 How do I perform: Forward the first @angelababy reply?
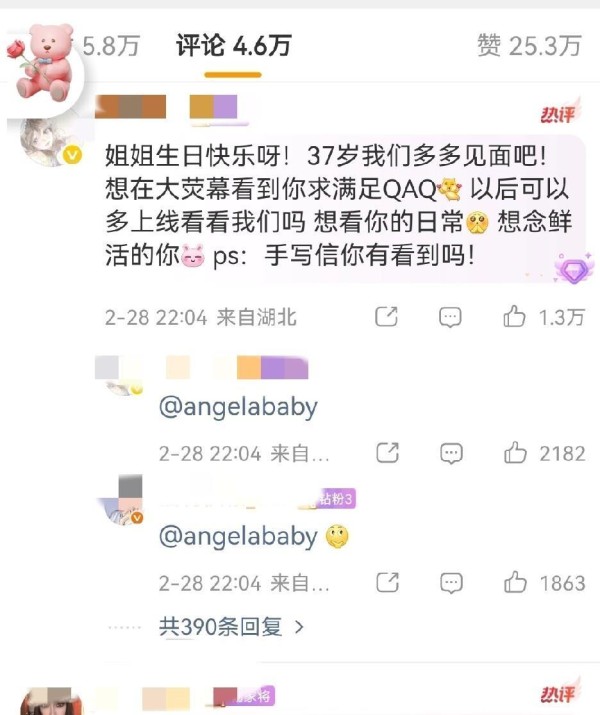[x=388, y=453]
